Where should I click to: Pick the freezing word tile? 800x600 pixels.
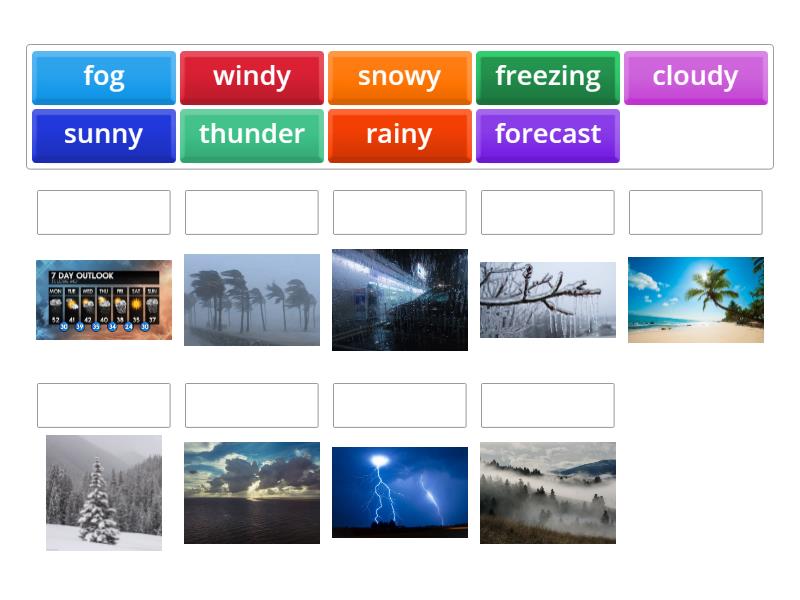(x=547, y=77)
